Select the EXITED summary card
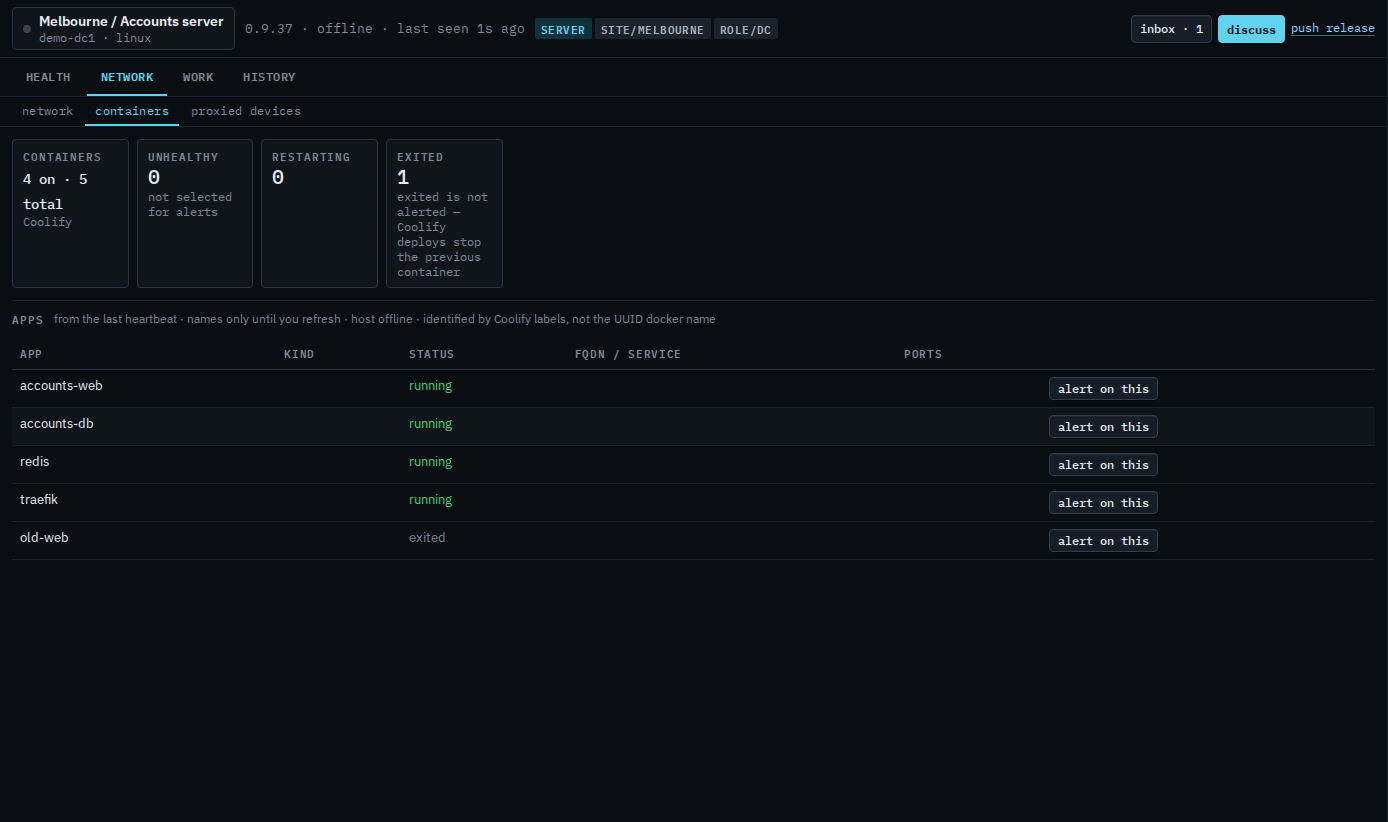1388x822 pixels. [x=444, y=213]
